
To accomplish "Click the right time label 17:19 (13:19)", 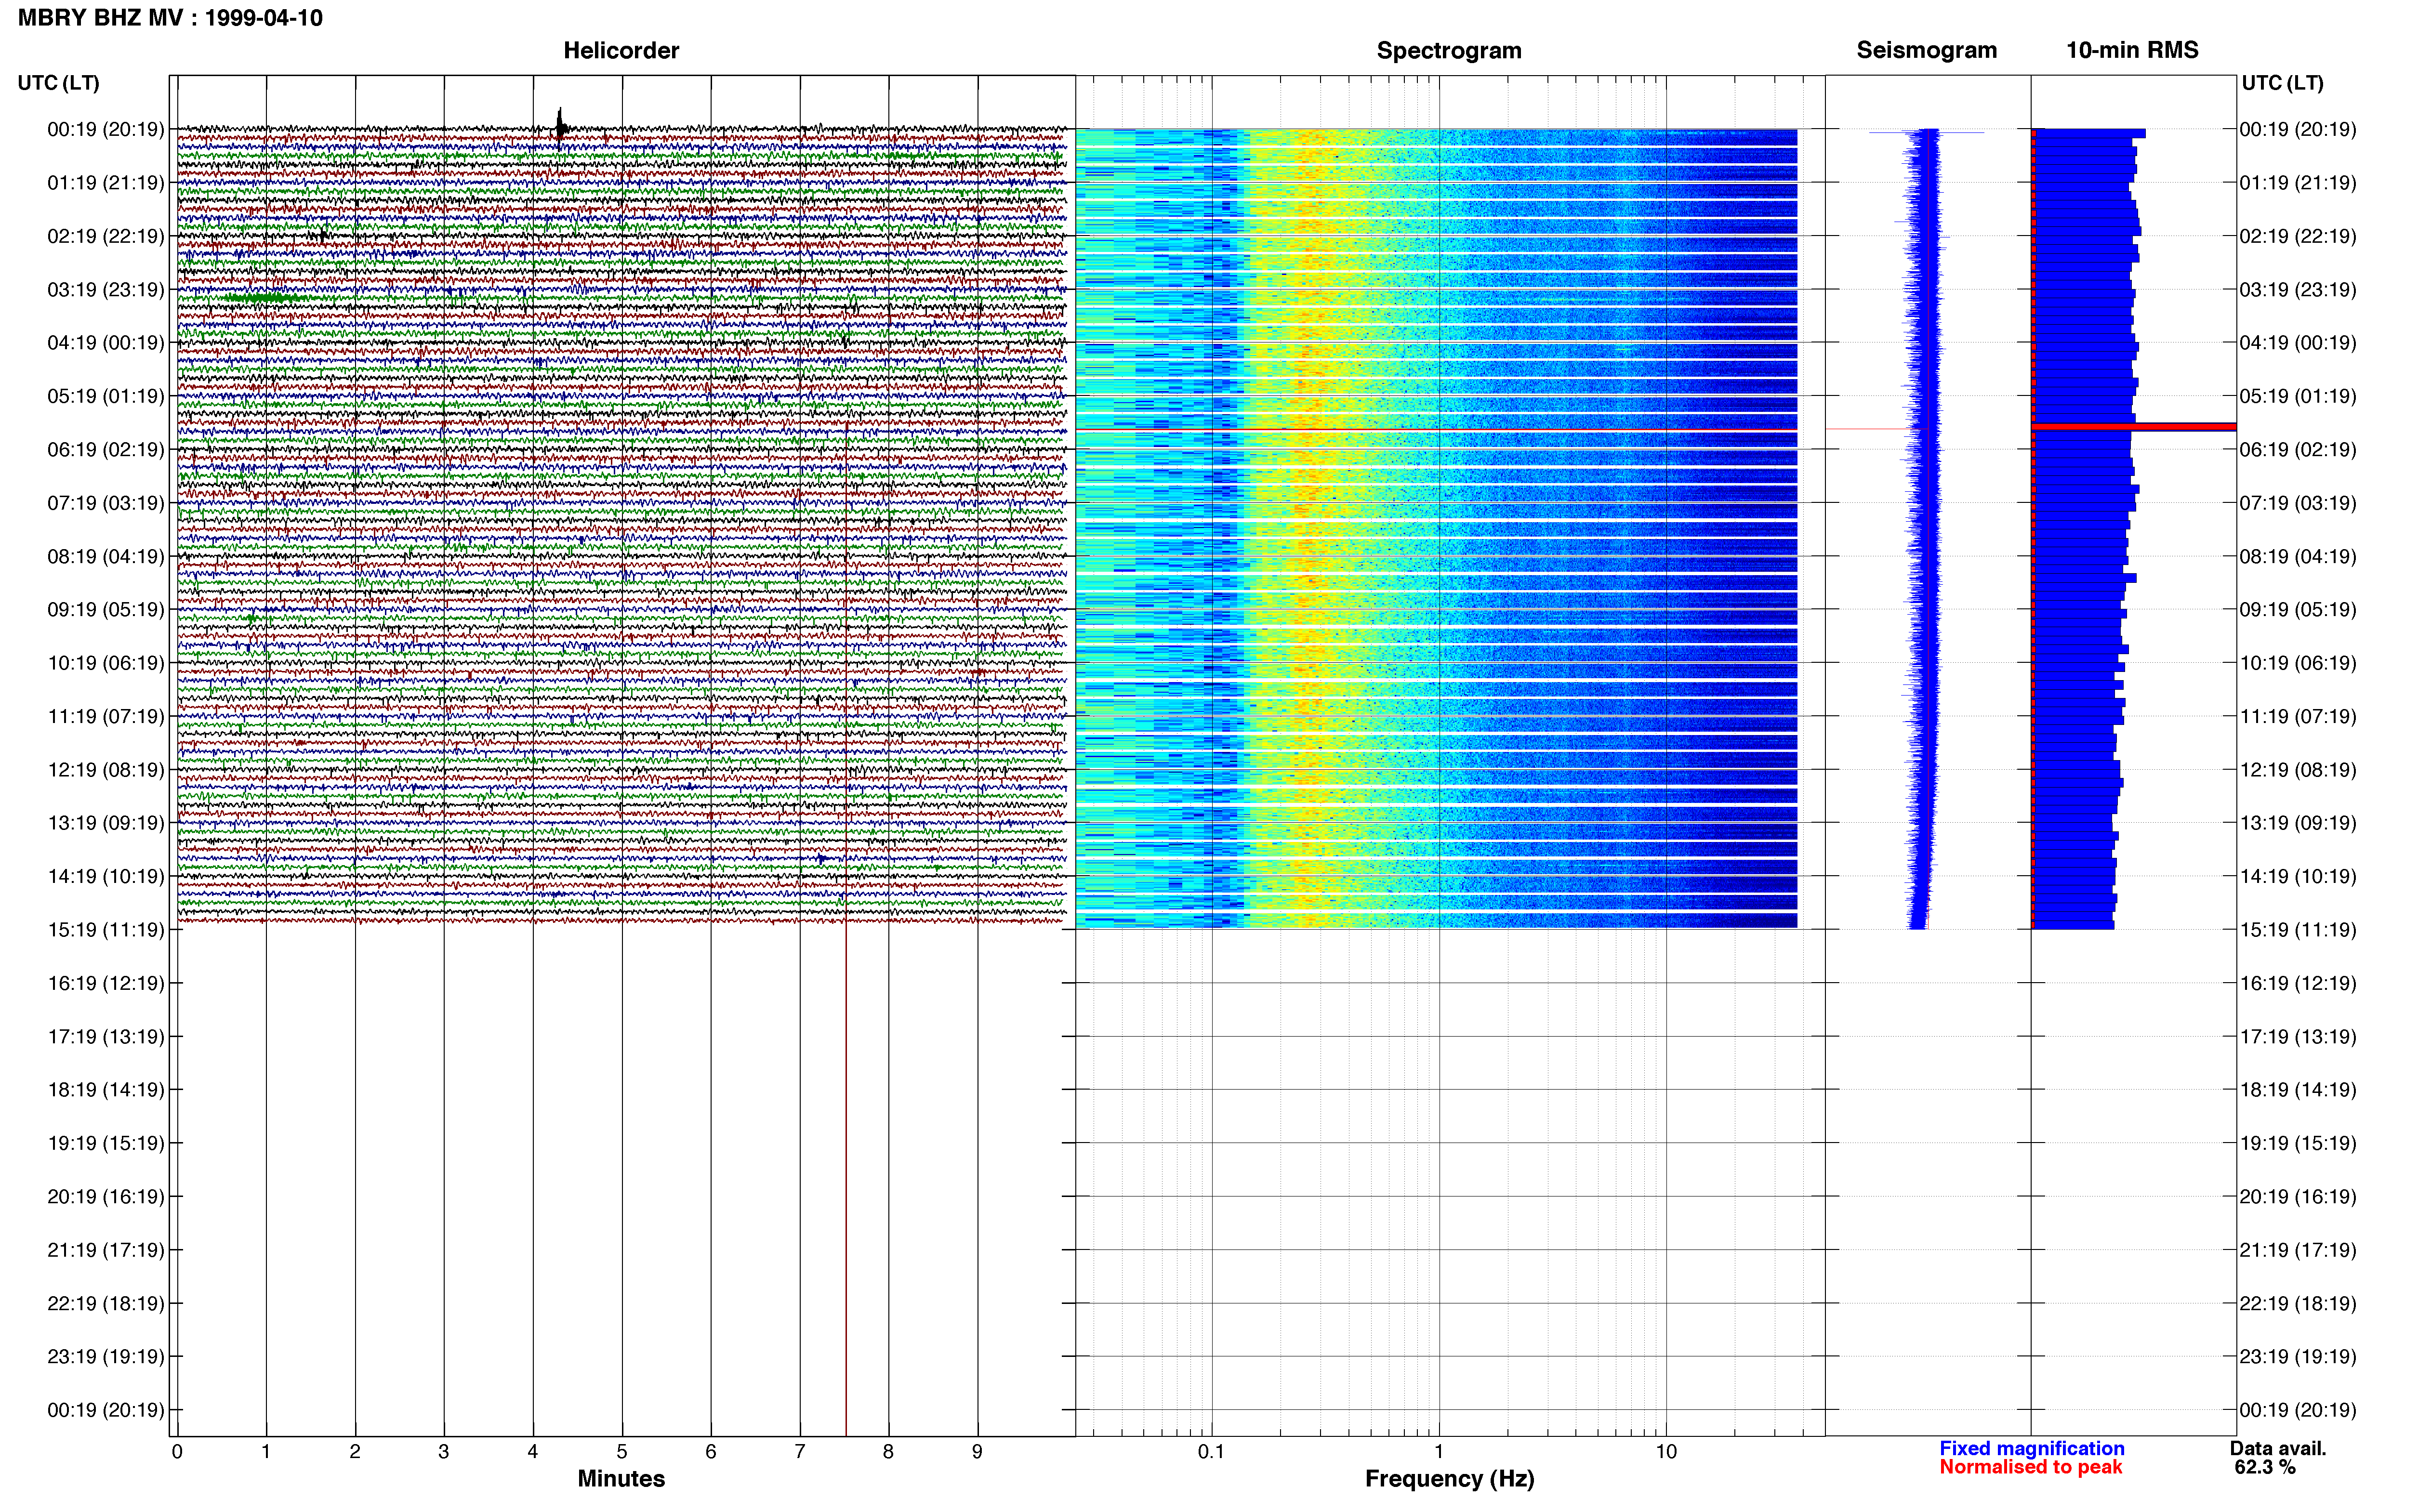I will coord(2298,1037).
